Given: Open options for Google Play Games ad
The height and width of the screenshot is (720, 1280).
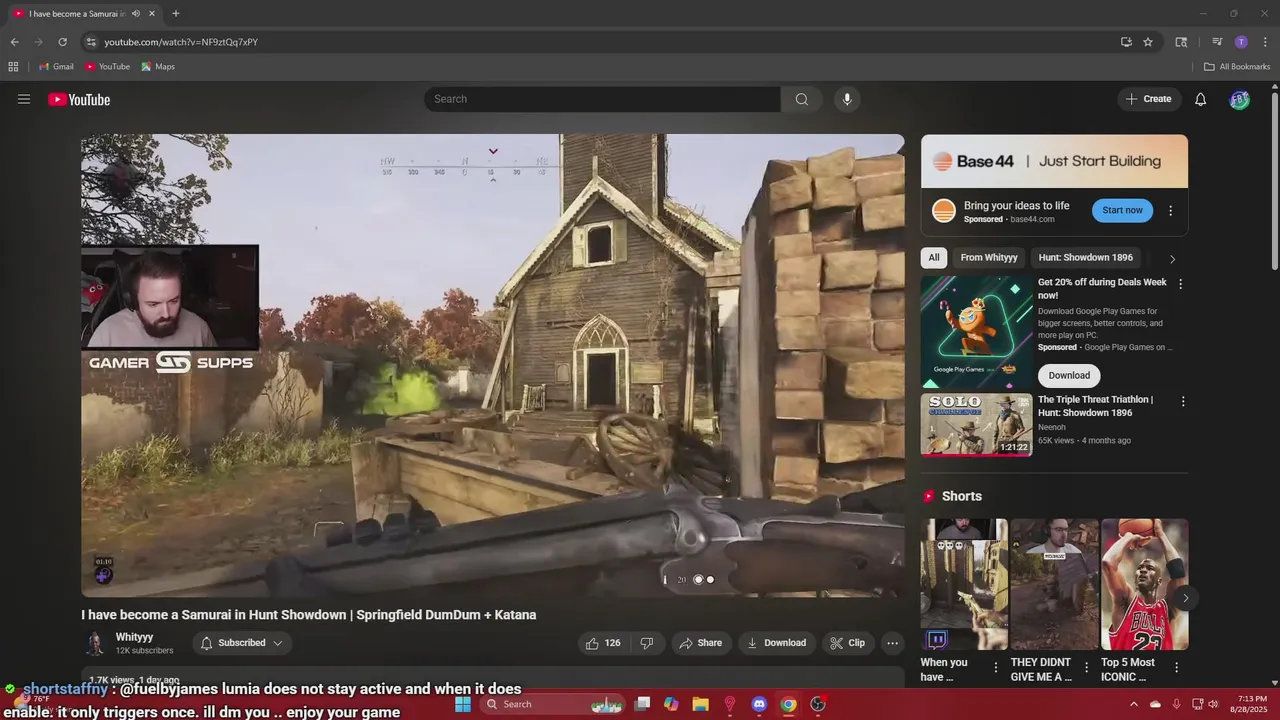Looking at the screenshot, I should coord(1180,284).
